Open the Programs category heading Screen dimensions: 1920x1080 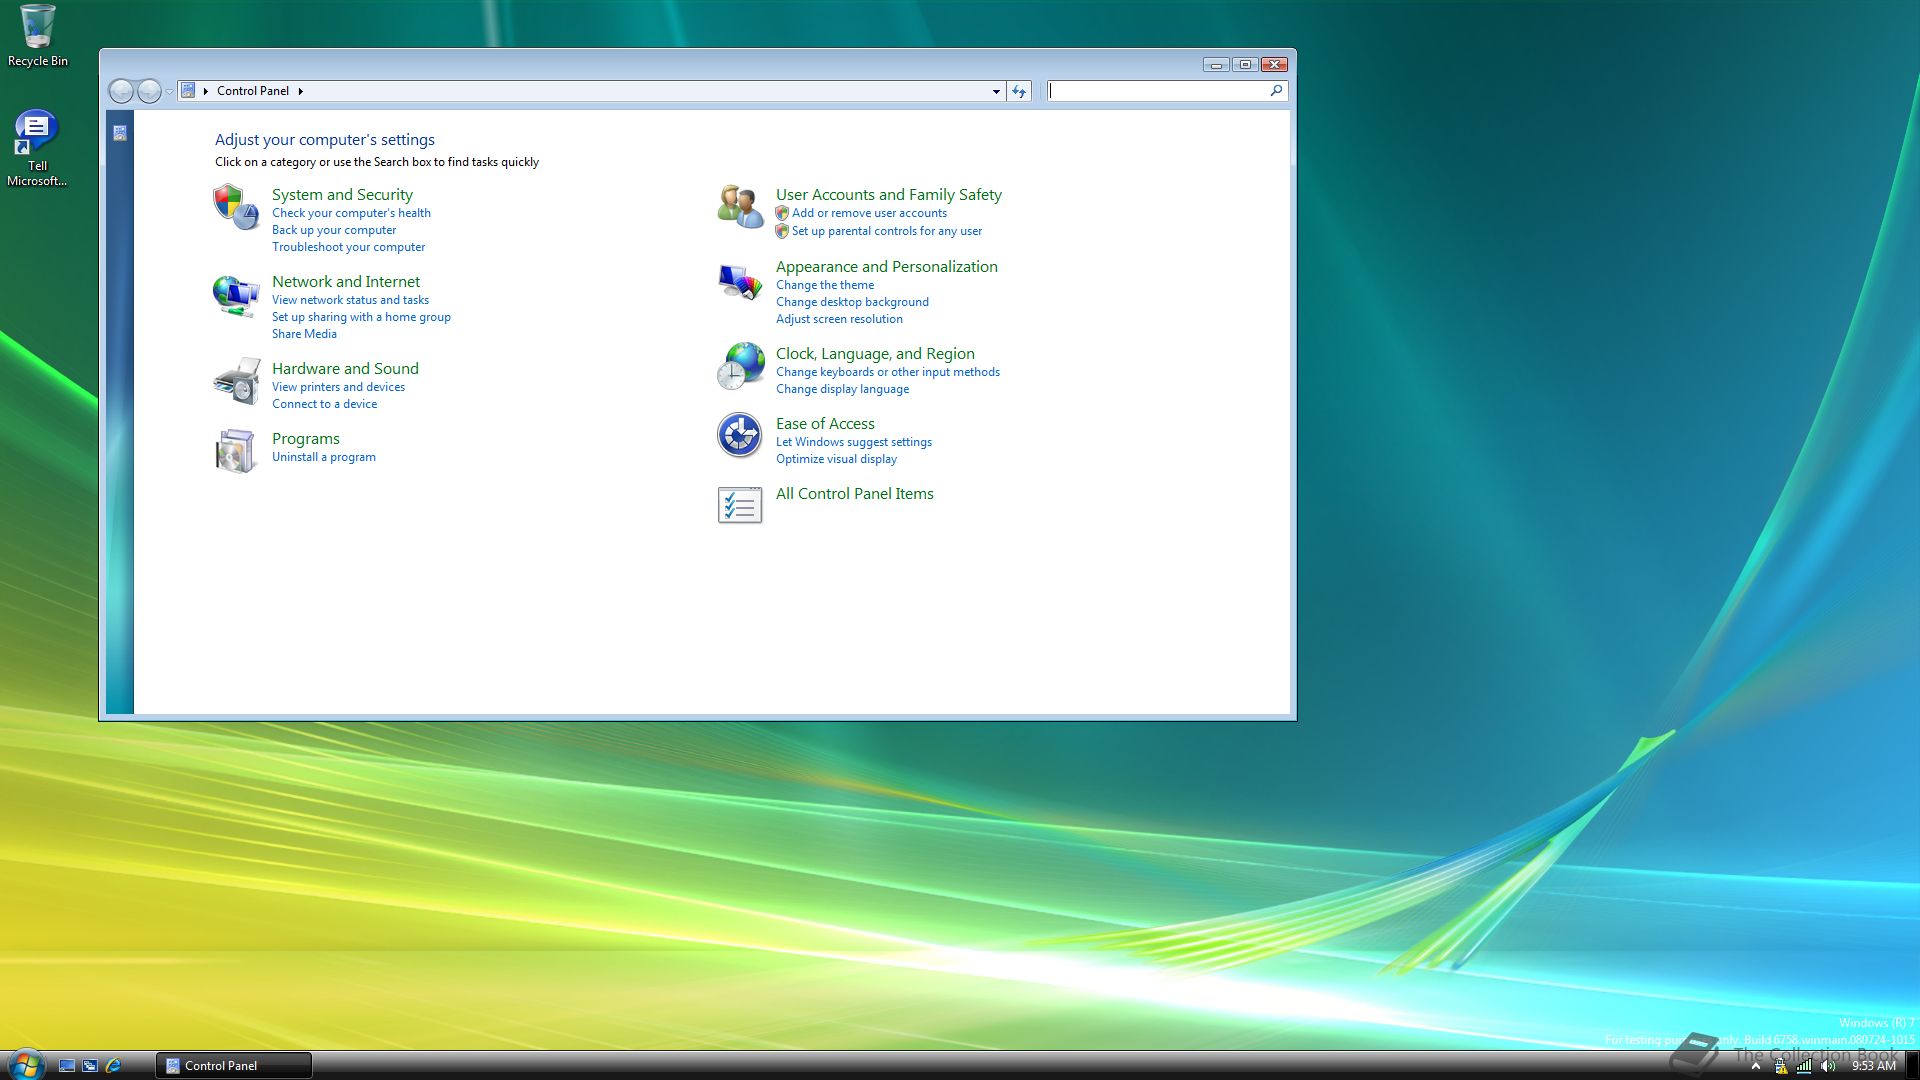(x=306, y=439)
